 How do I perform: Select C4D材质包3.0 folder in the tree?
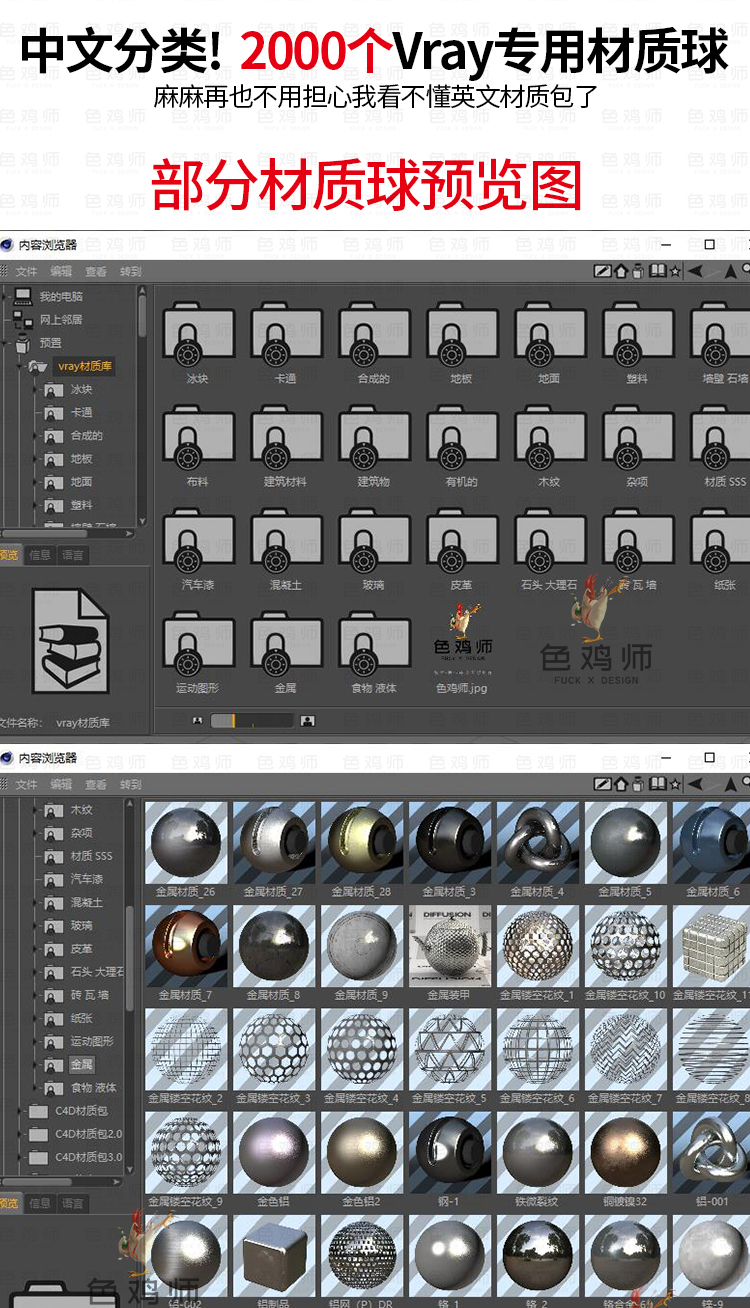pyautogui.click(x=88, y=1157)
